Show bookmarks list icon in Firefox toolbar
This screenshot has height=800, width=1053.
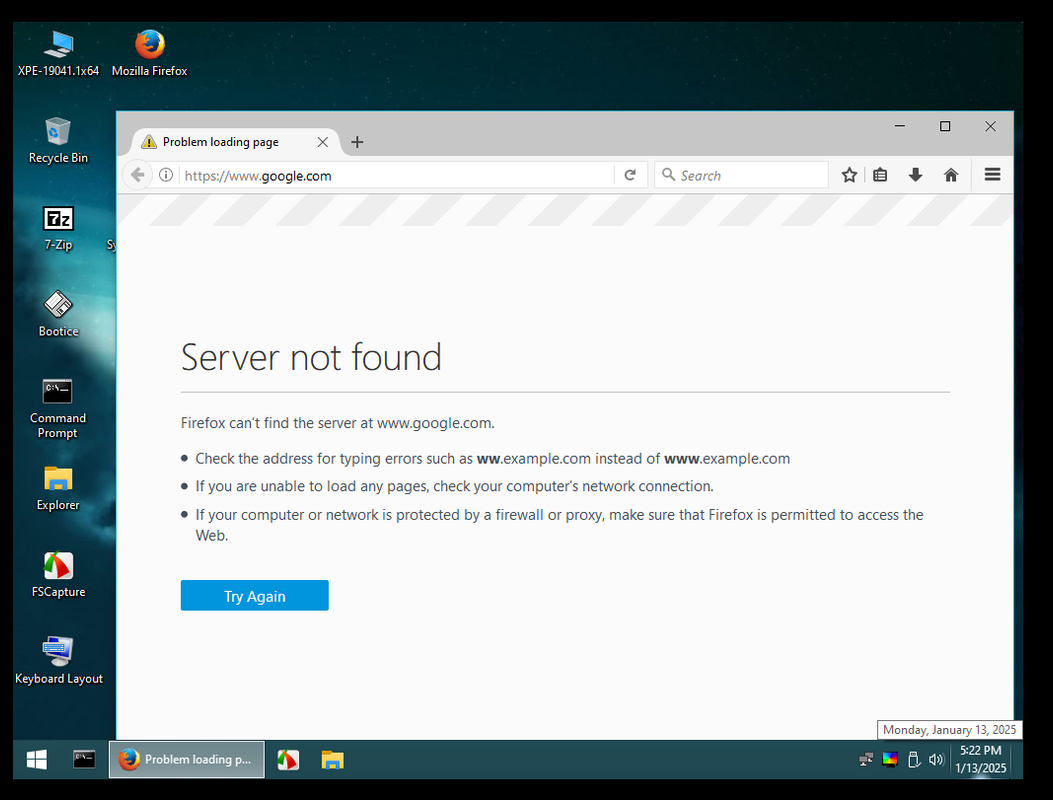pyautogui.click(x=880, y=175)
